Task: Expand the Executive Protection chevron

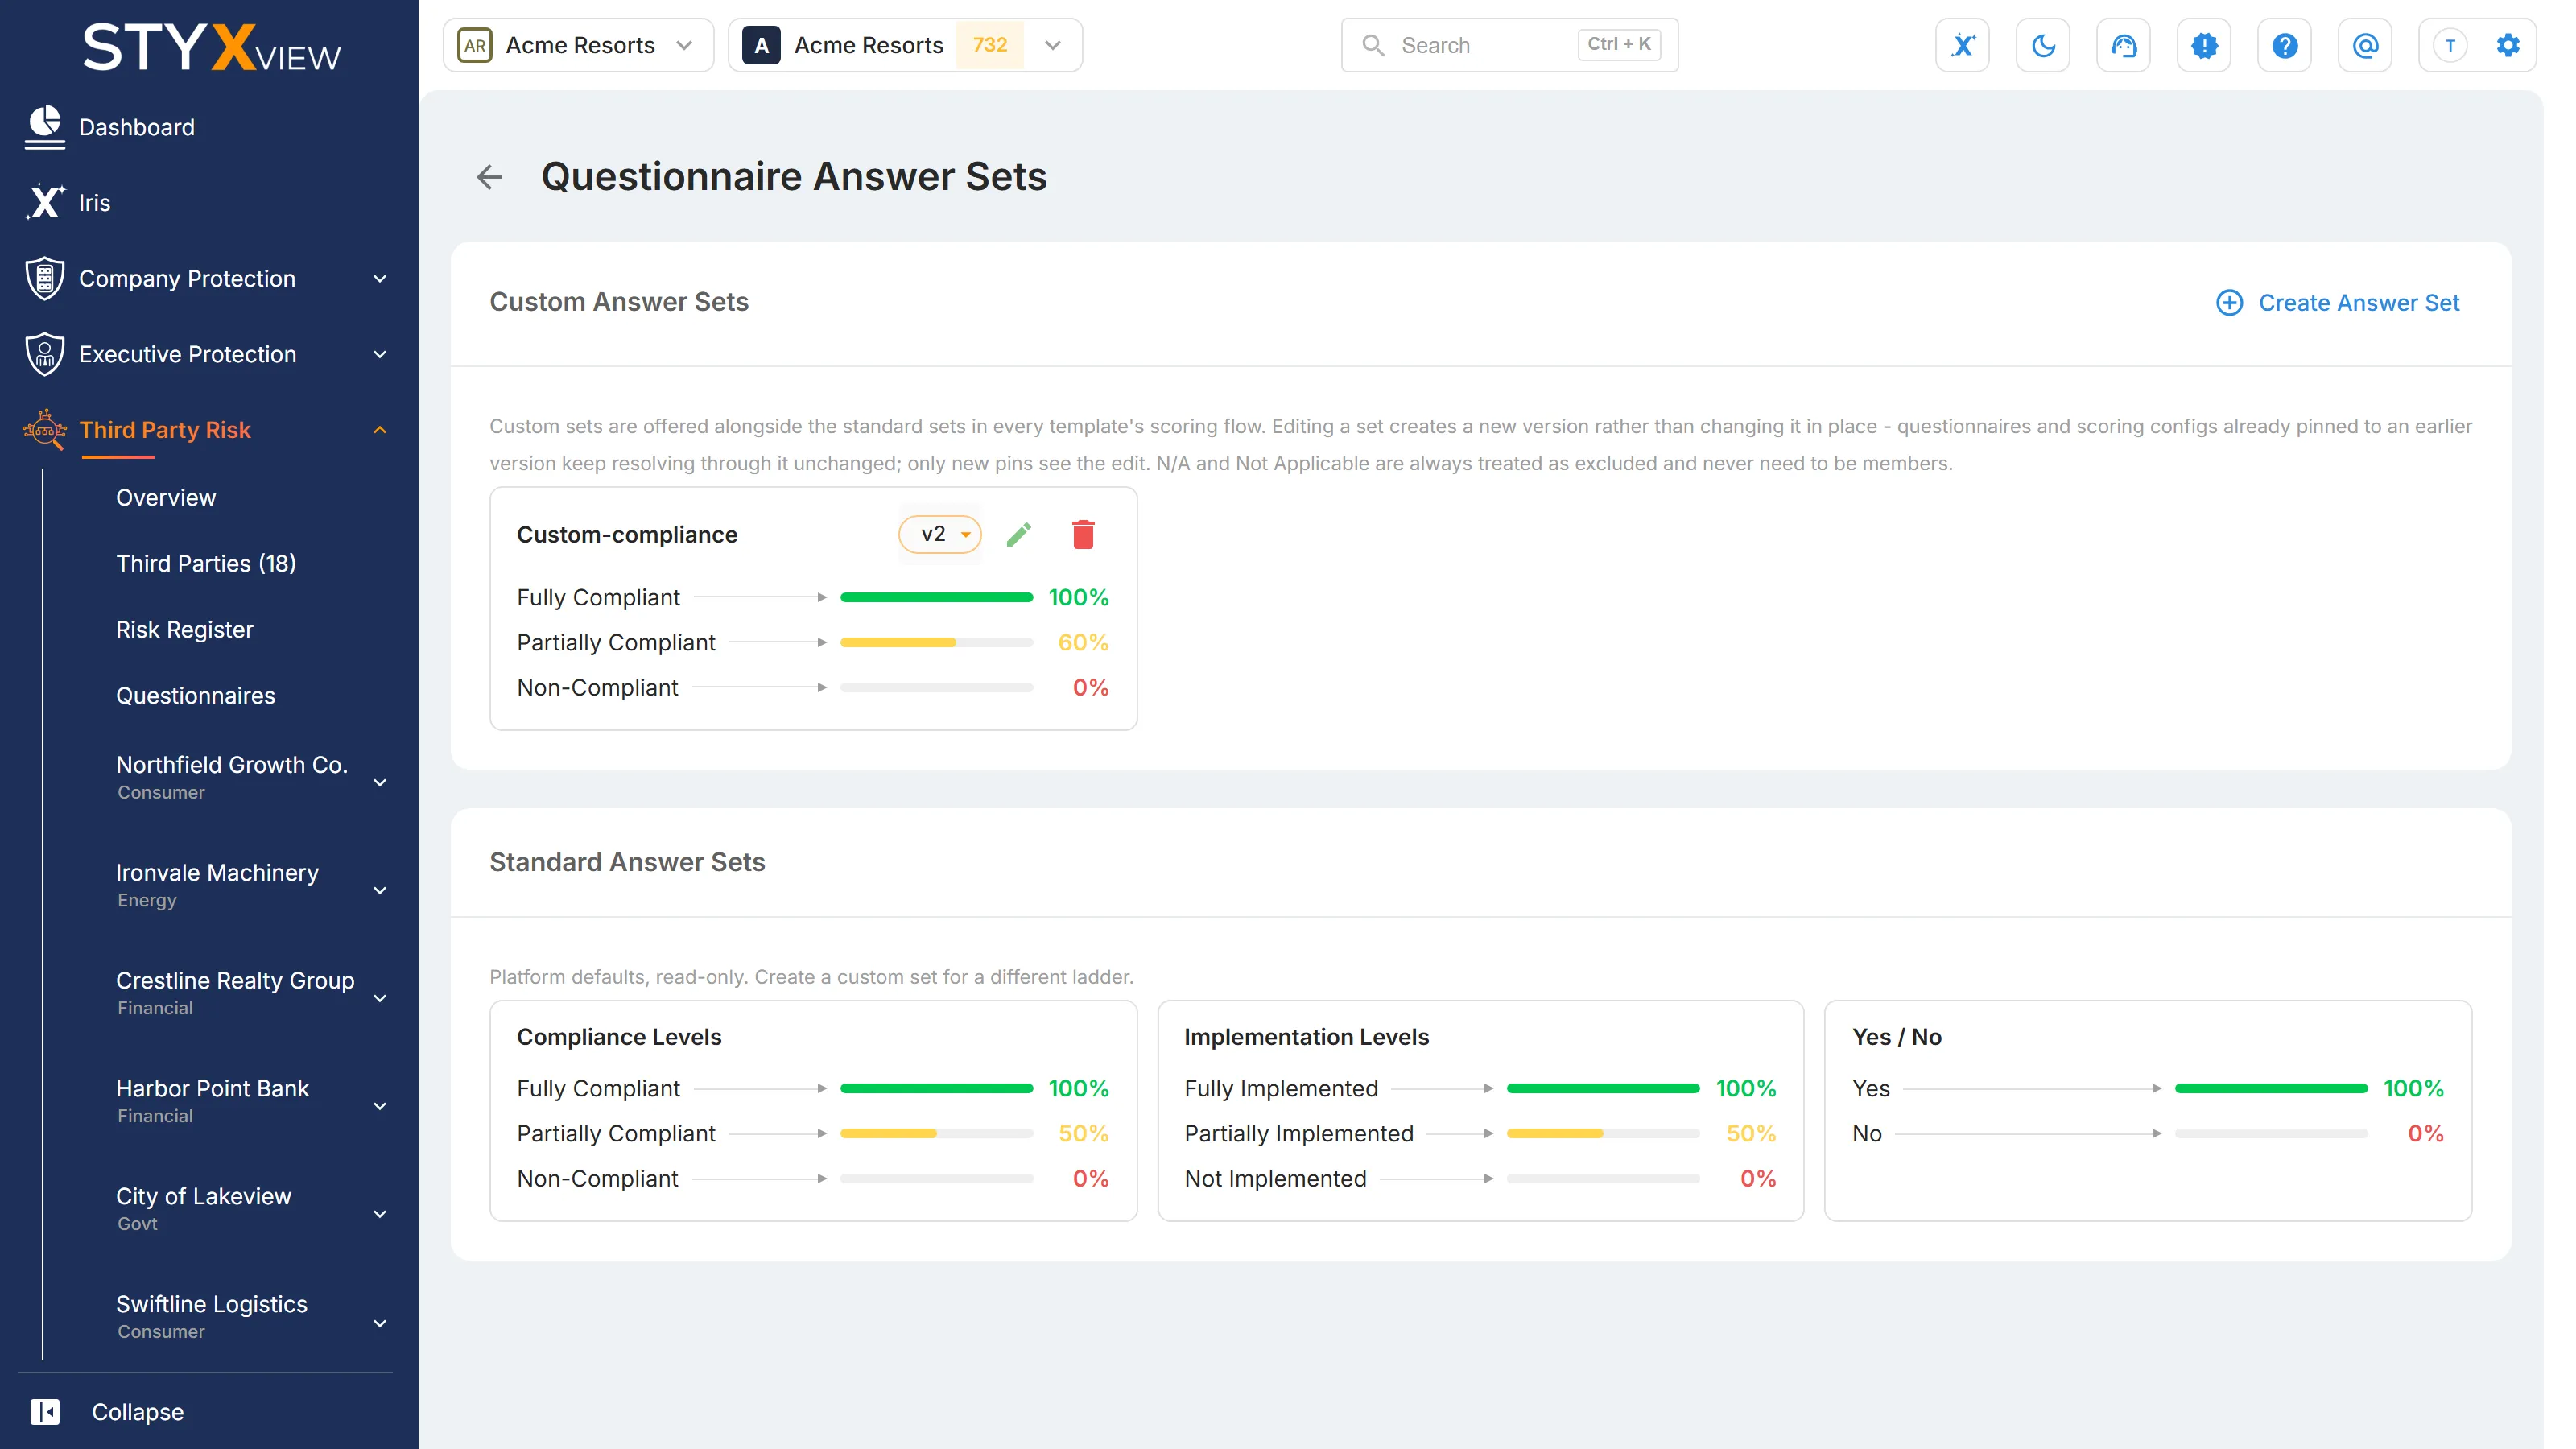Action: pos(380,355)
